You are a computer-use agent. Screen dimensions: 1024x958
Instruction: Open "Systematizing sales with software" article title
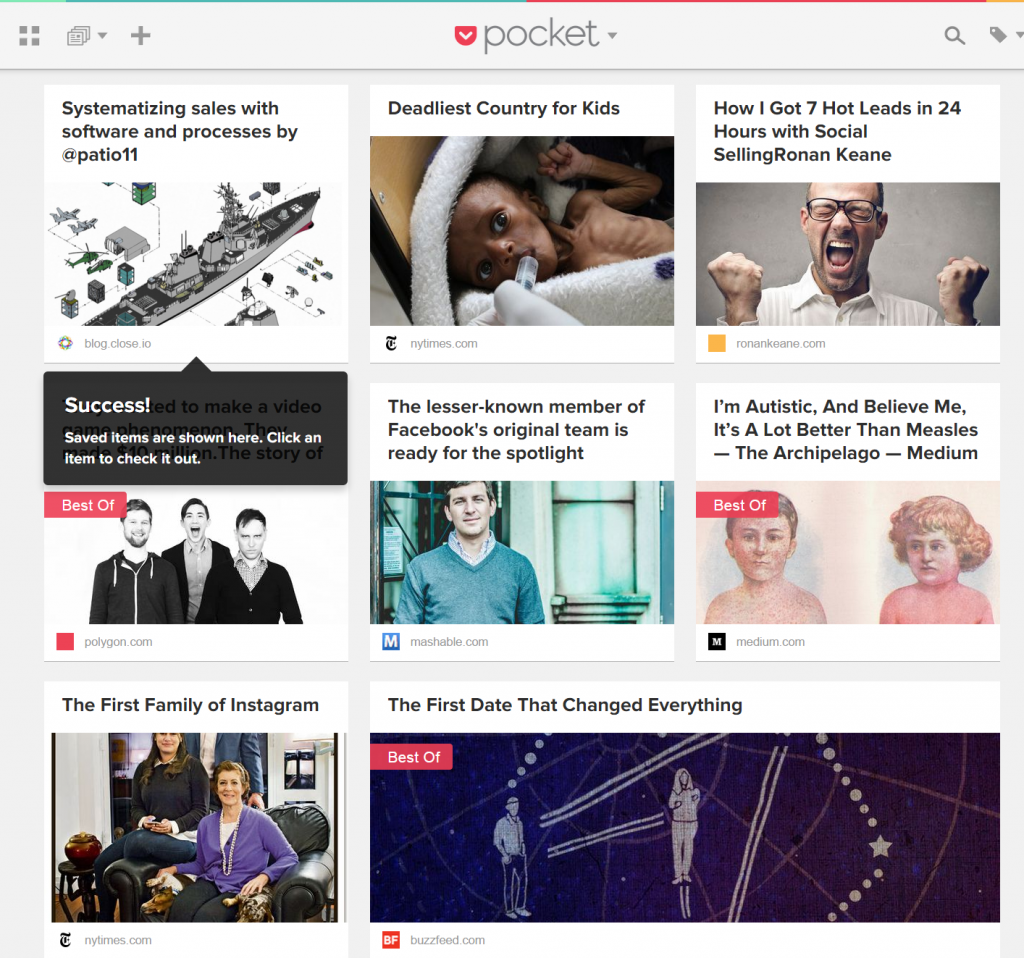(180, 131)
